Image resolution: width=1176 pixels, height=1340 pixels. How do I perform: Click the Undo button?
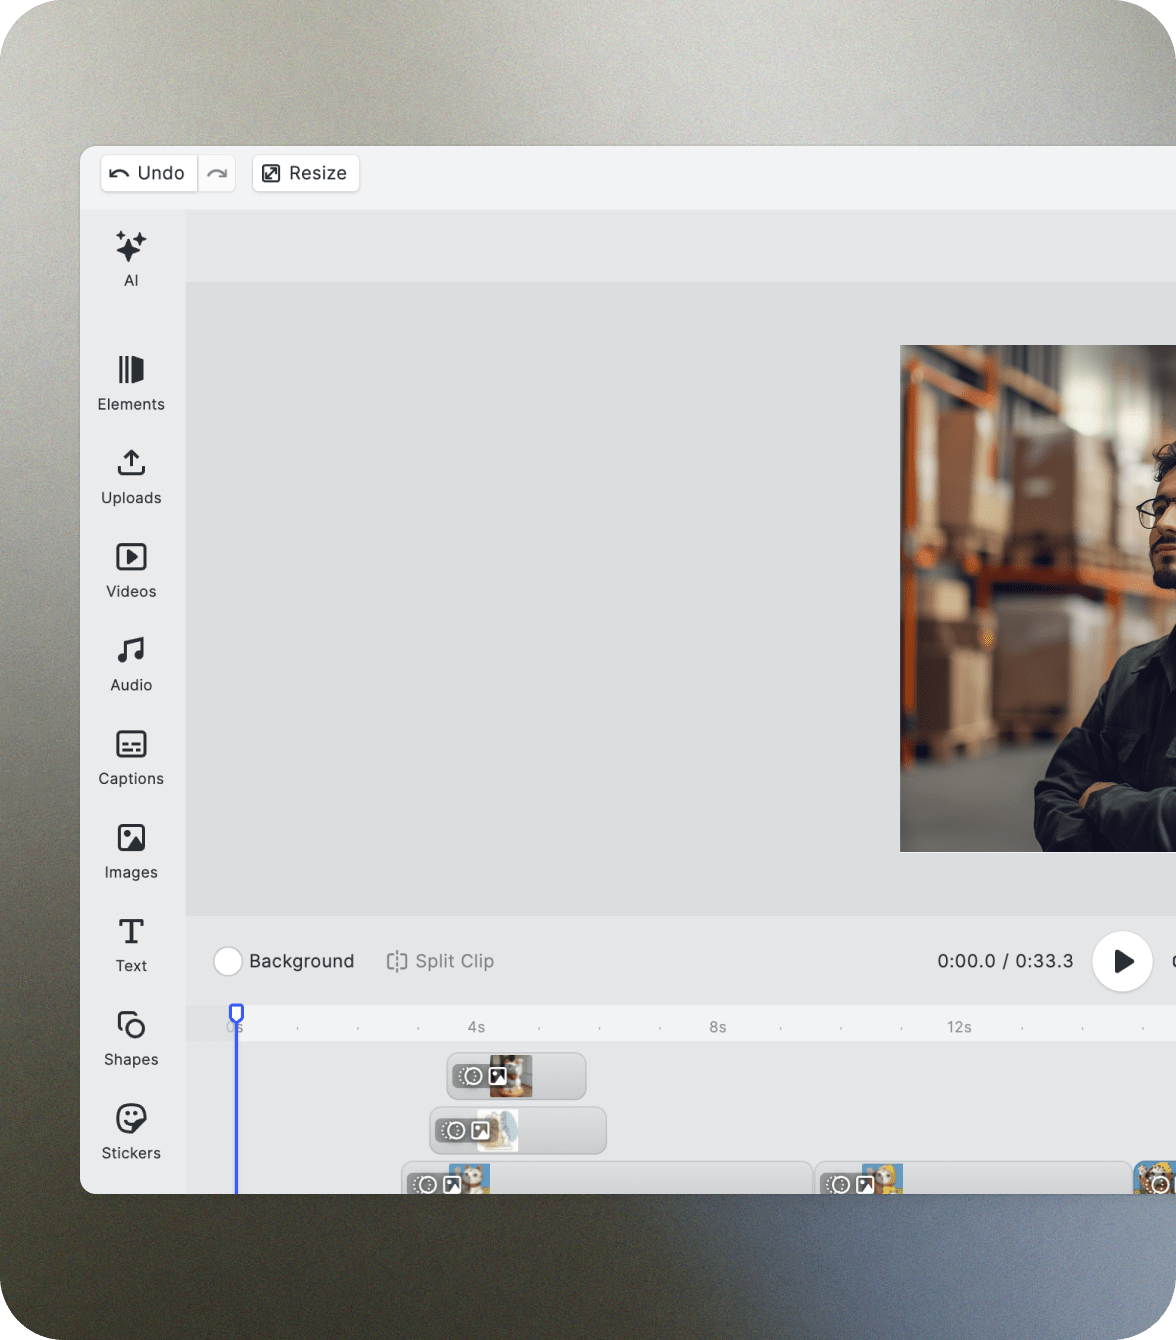(x=148, y=173)
